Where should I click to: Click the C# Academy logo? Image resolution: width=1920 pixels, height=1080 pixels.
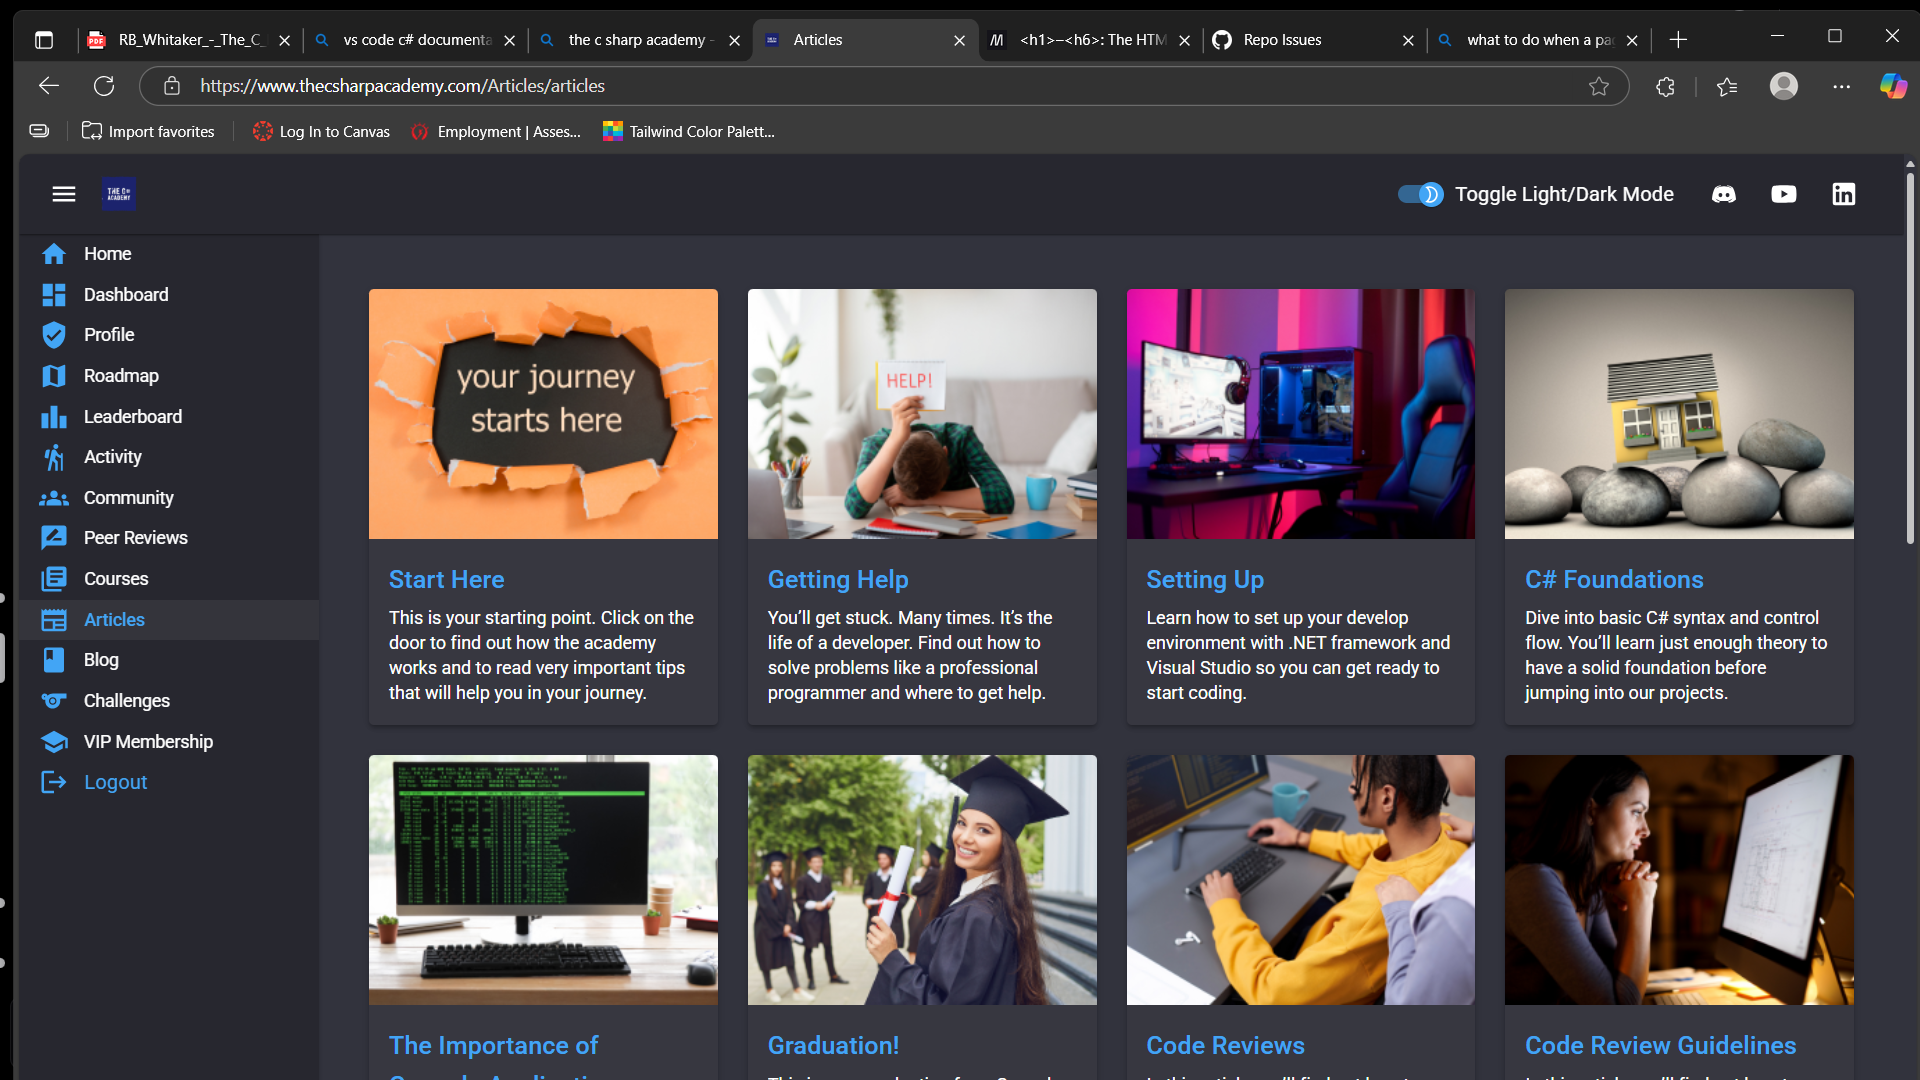click(x=119, y=194)
